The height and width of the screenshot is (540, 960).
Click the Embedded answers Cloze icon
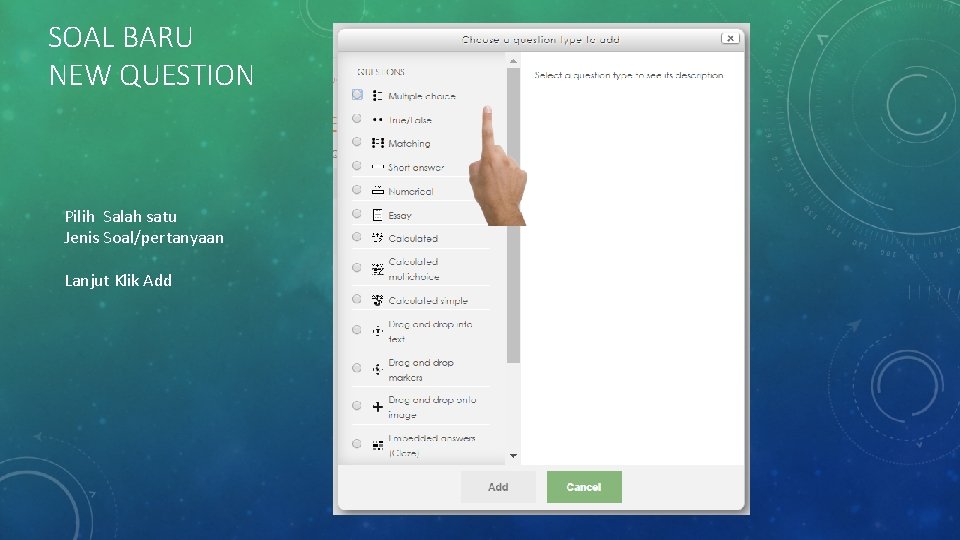coord(378,445)
